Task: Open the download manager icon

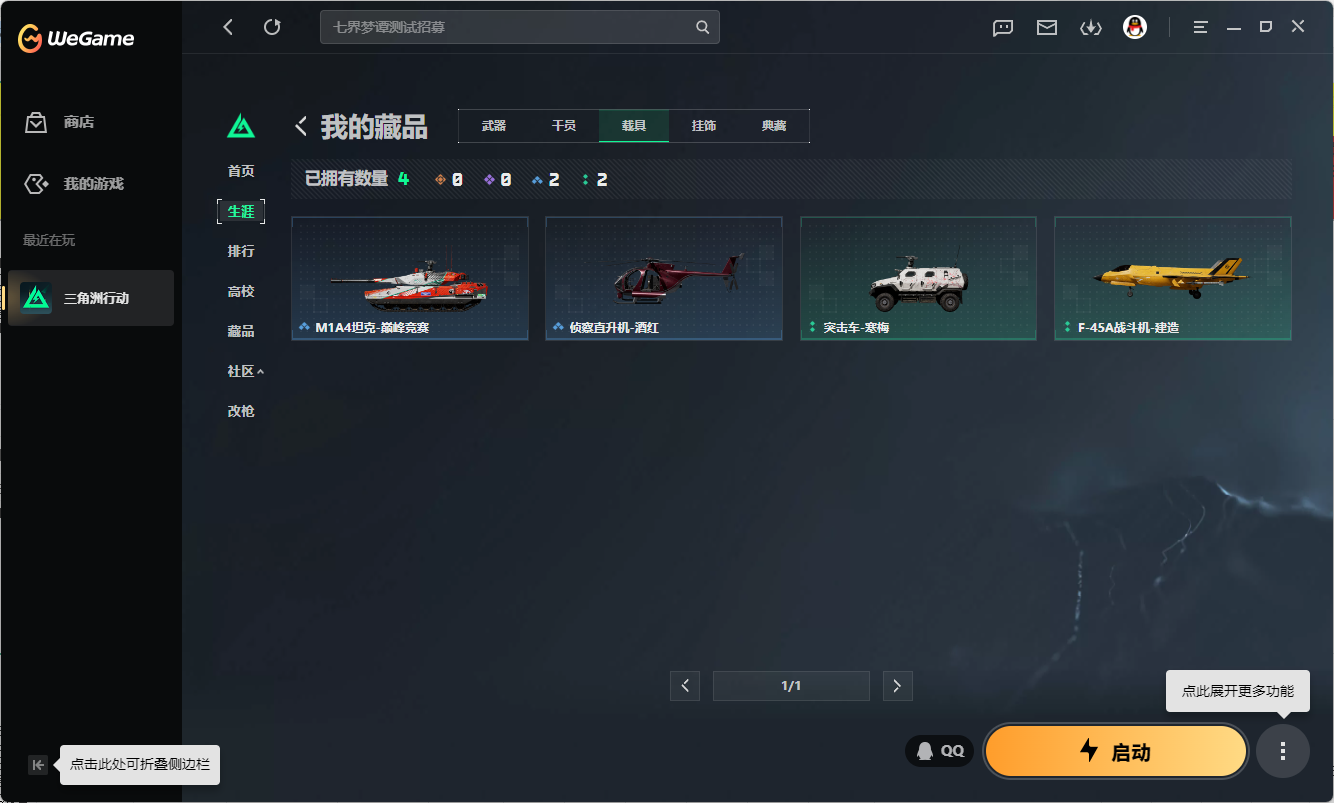Action: 1090,28
